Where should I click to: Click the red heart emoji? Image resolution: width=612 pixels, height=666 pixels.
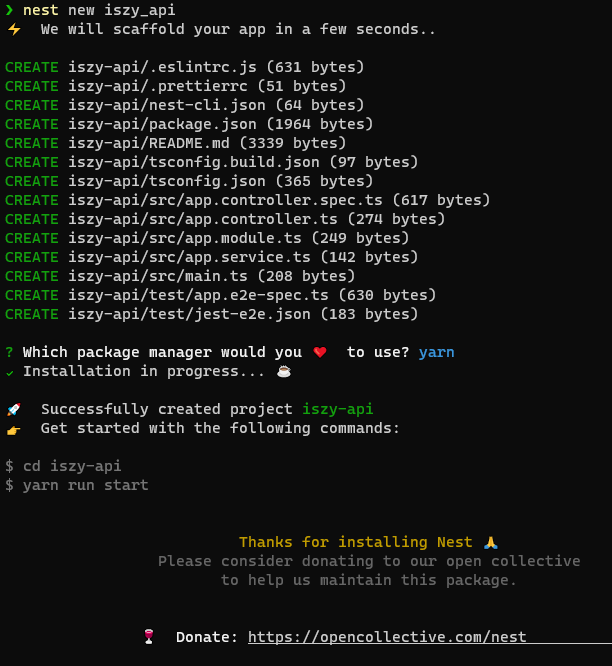coord(320,352)
